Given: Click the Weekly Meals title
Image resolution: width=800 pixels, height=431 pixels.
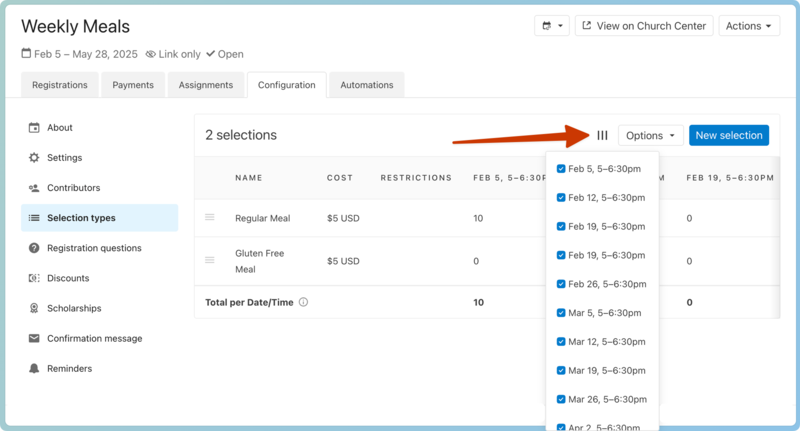Looking at the screenshot, I should coord(76,27).
